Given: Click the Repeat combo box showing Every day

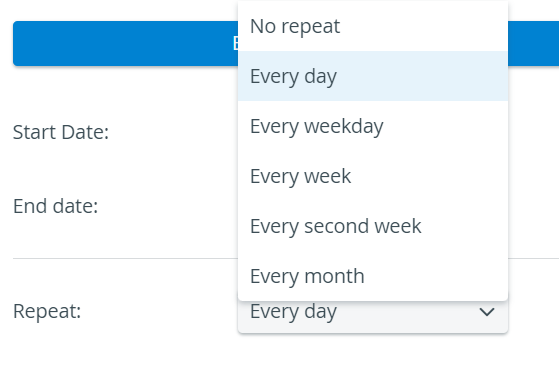Looking at the screenshot, I should 373,317.
